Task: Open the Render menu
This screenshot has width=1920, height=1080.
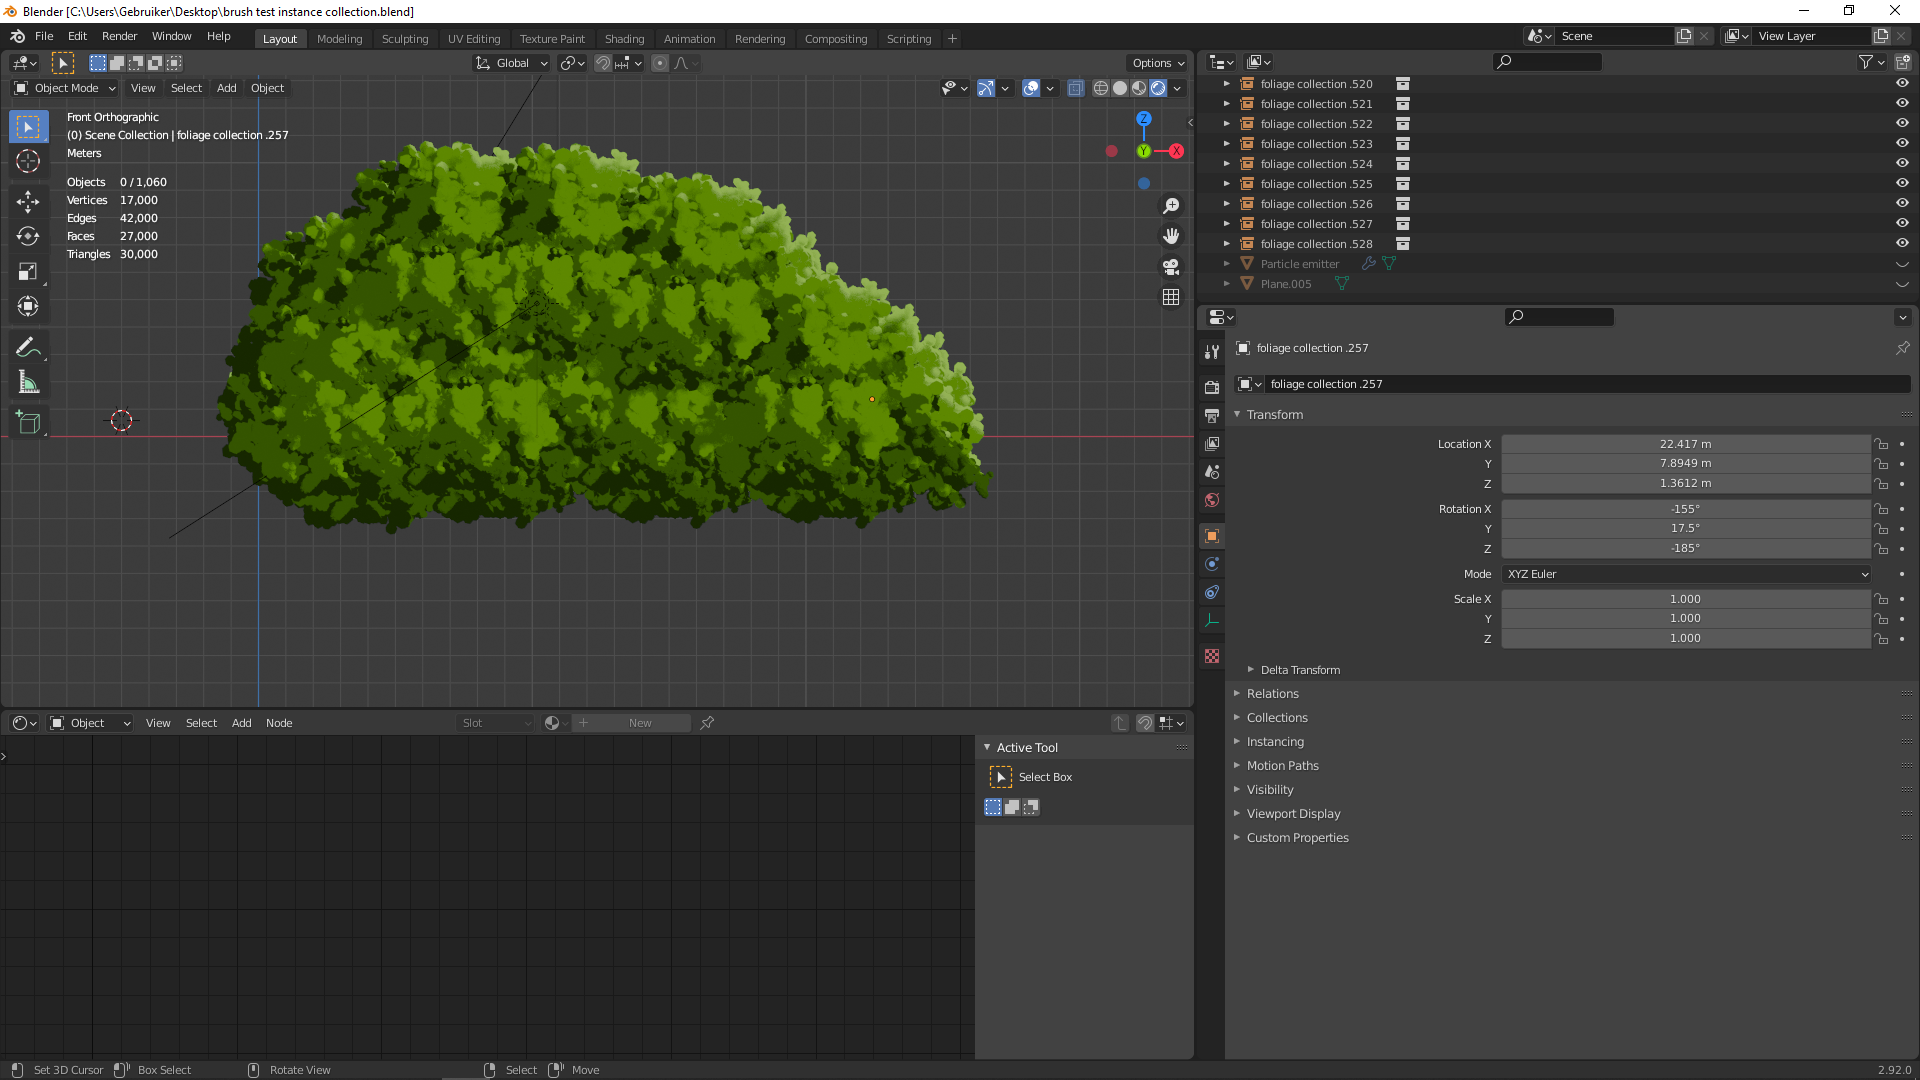Action: pos(119,36)
